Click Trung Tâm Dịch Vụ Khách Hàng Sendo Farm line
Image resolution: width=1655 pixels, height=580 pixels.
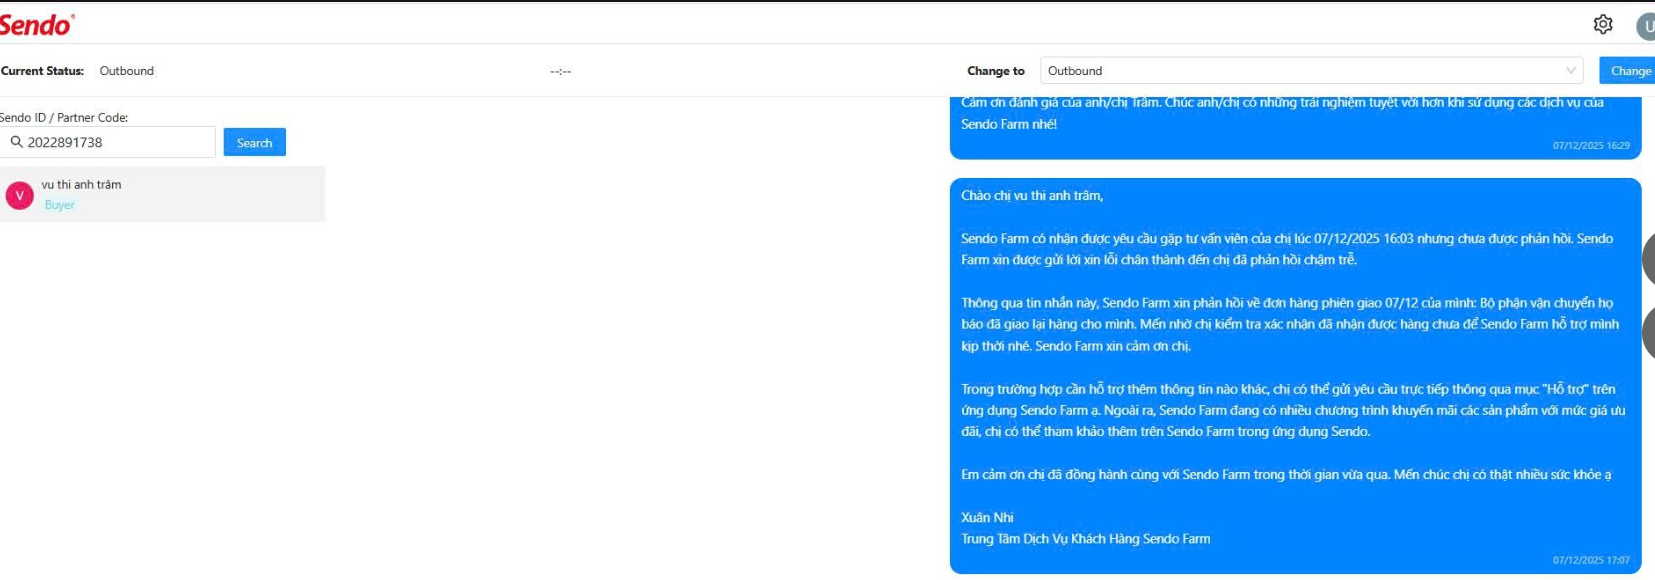(1085, 539)
